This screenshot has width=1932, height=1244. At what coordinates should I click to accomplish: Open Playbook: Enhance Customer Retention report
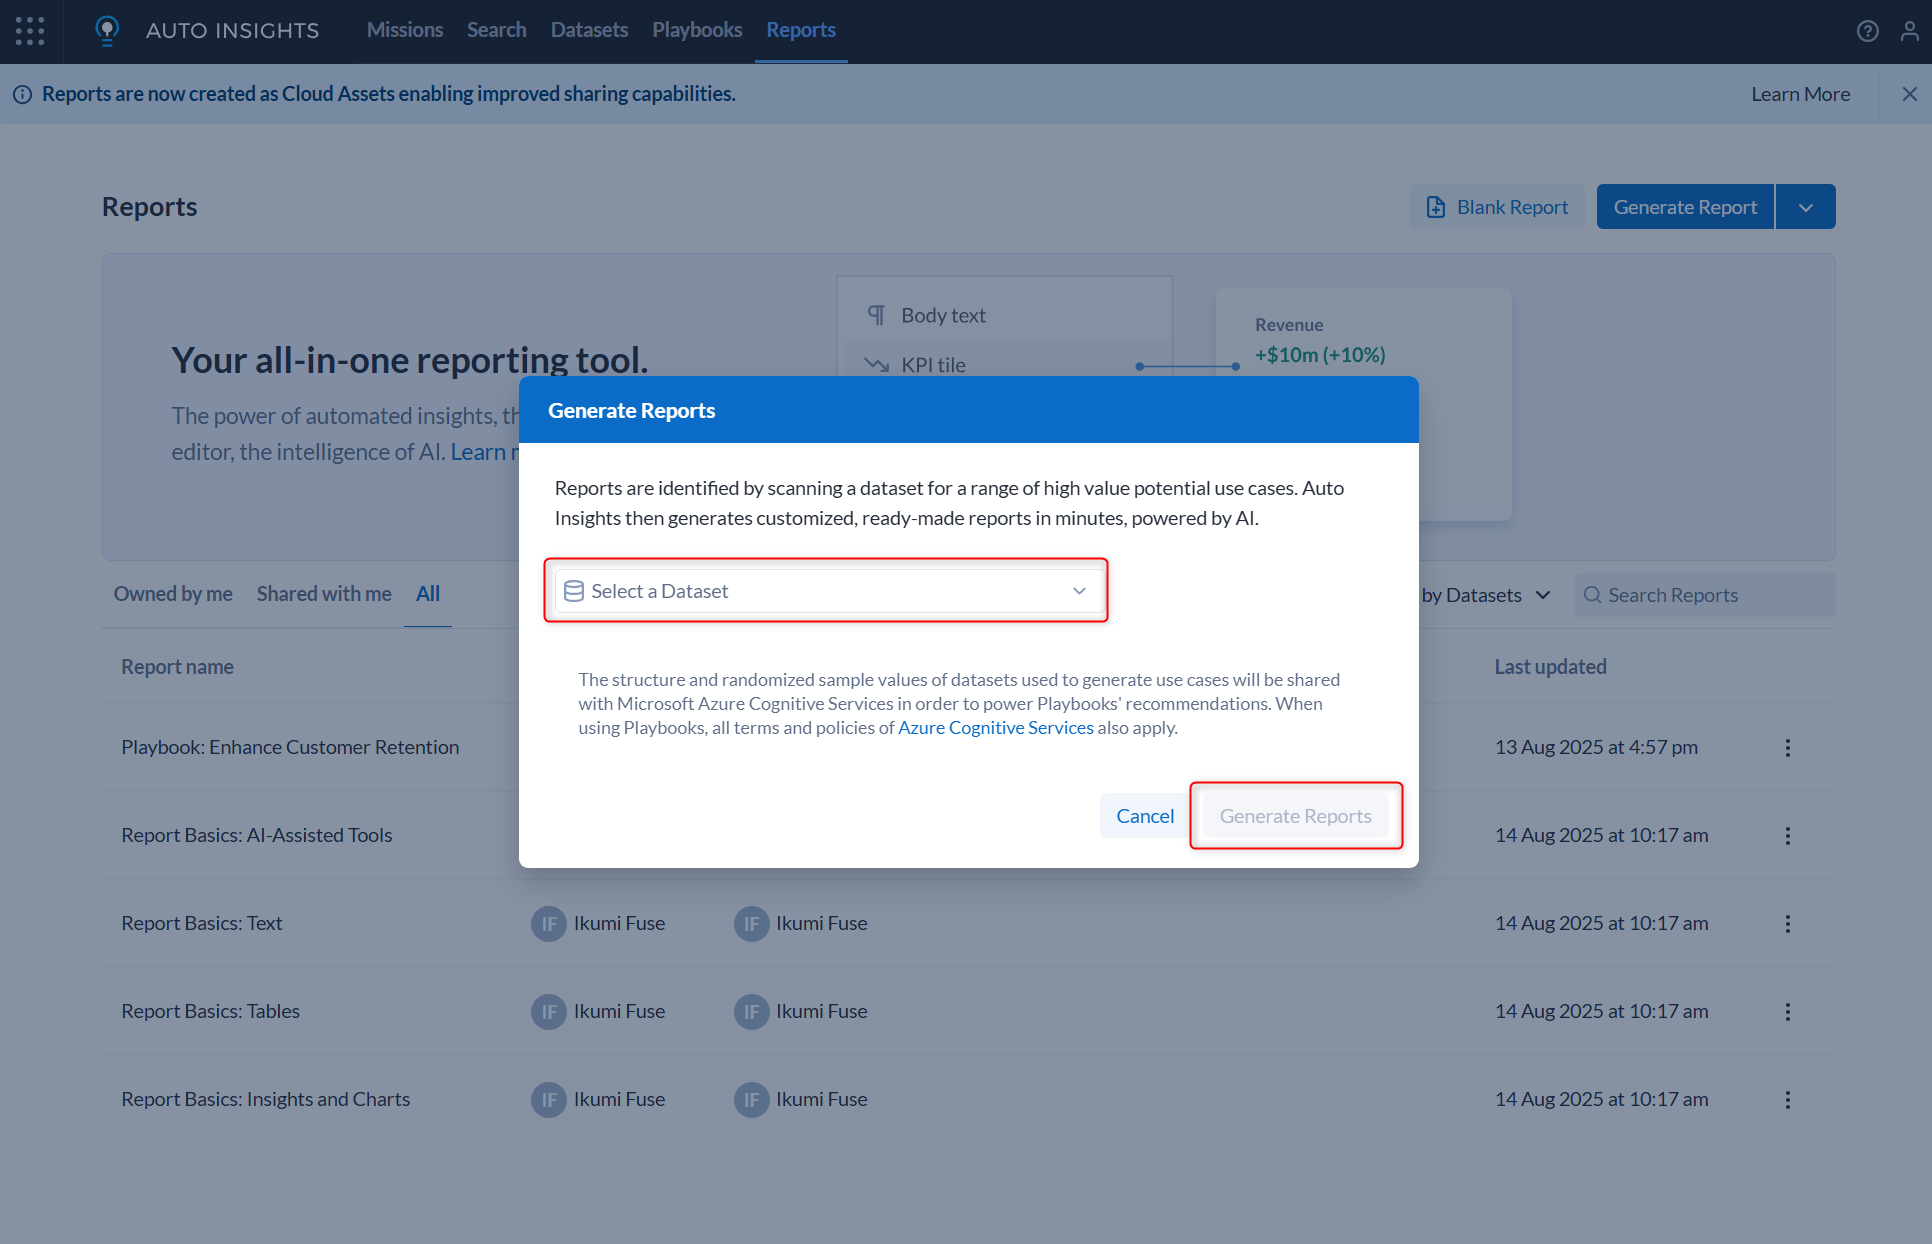290,748
